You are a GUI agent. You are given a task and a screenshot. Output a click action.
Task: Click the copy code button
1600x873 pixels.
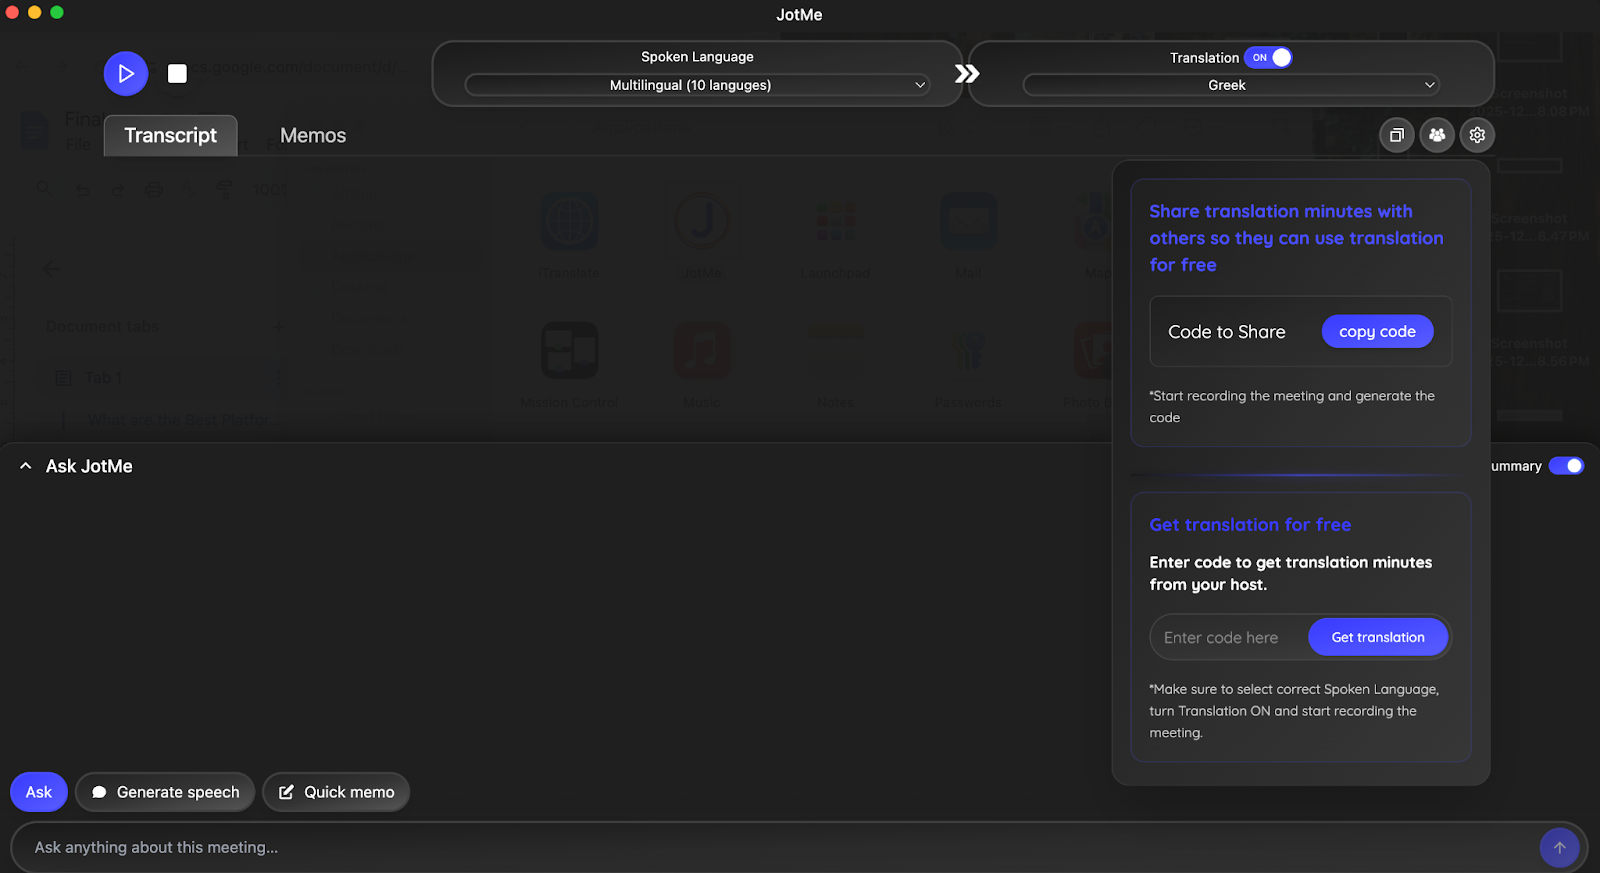tap(1377, 331)
